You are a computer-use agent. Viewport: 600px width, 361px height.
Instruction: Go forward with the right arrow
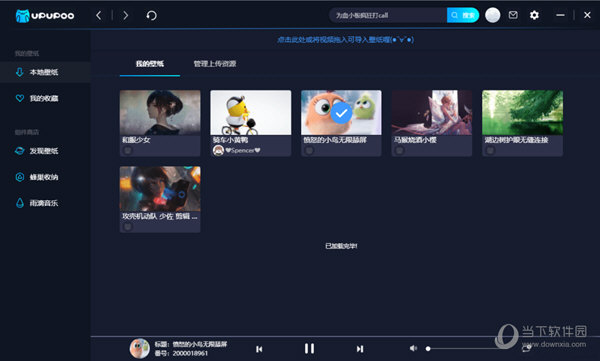click(x=126, y=15)
